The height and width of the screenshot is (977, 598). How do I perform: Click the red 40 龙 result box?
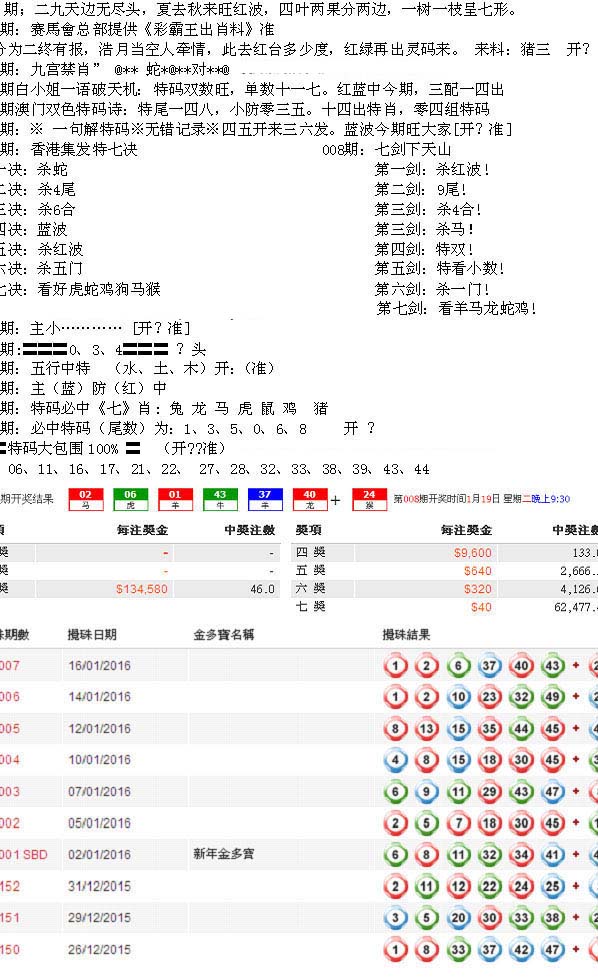coord(310,499)
